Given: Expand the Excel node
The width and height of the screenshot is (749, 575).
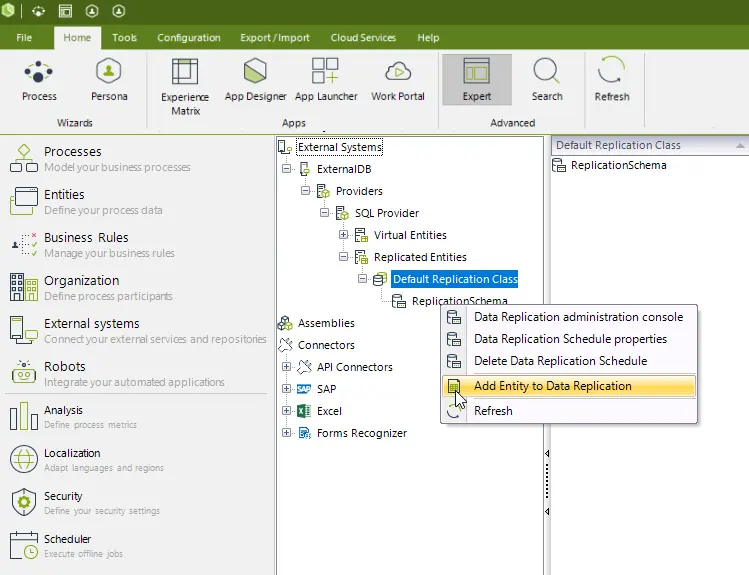Looking at the screenshot, I should 286,410.
